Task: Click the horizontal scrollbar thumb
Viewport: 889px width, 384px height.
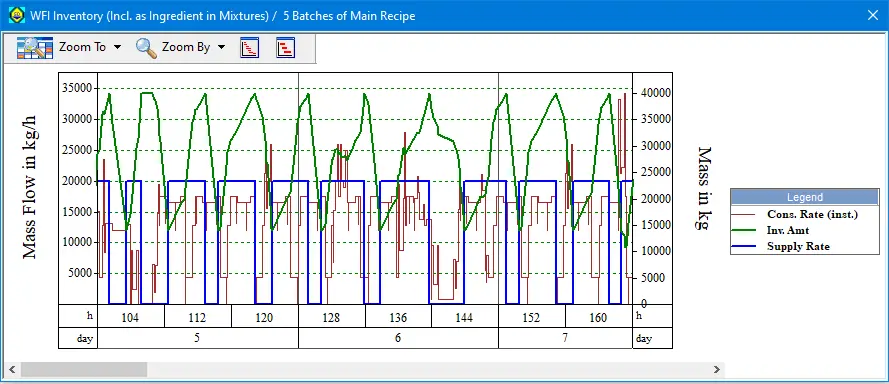Action: pos(84,370)
